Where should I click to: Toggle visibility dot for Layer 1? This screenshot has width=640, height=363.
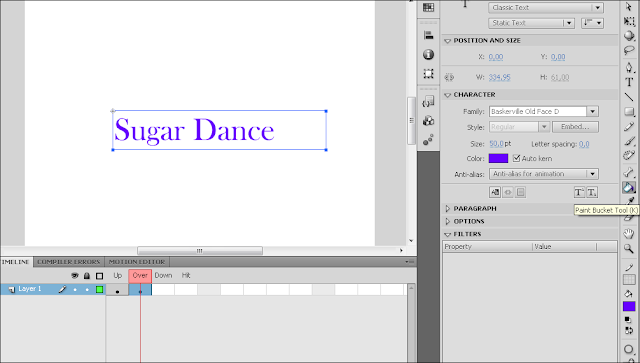75,290
